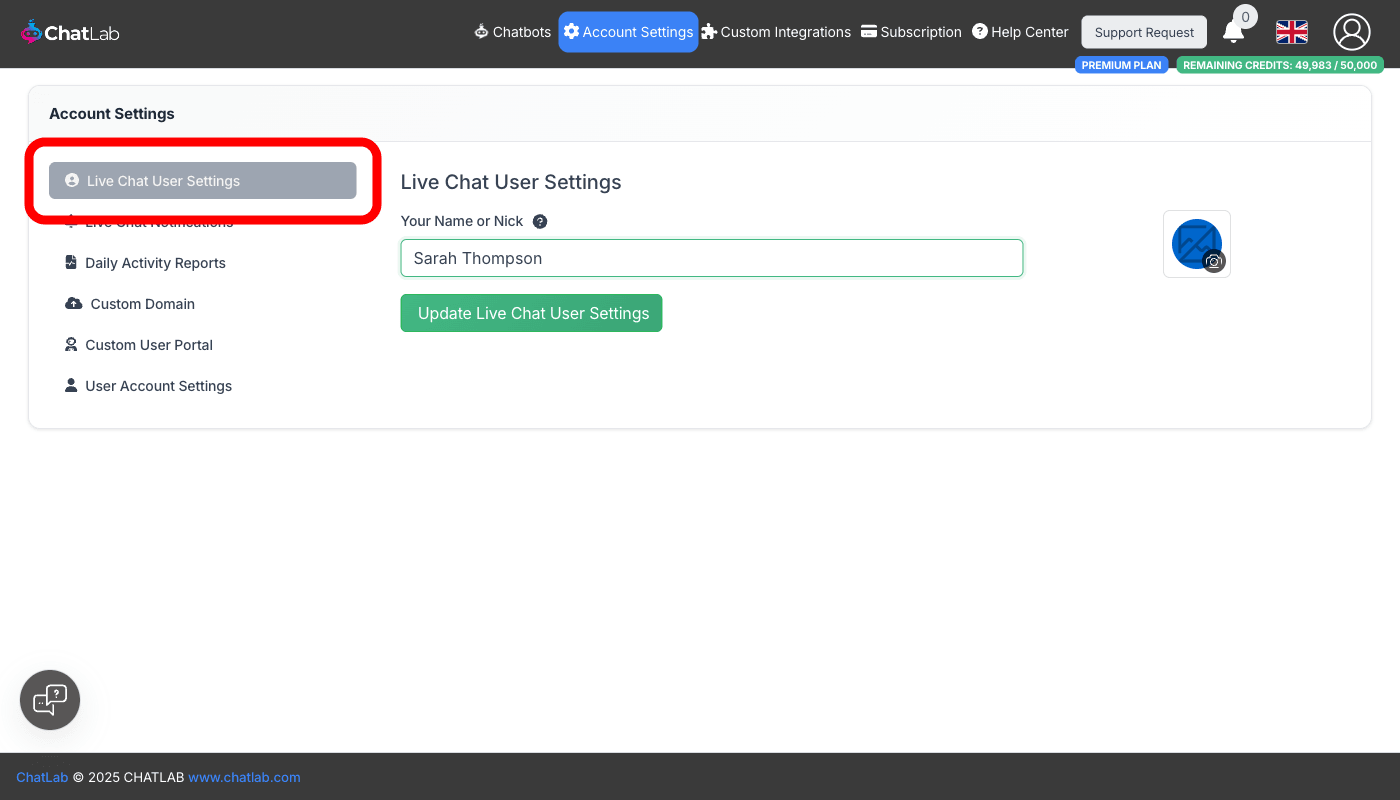Image resolution: width=1400 pixels, height=800 pixels.
Task: Click the Your Name or Nick field
Action: coord(711,258)
